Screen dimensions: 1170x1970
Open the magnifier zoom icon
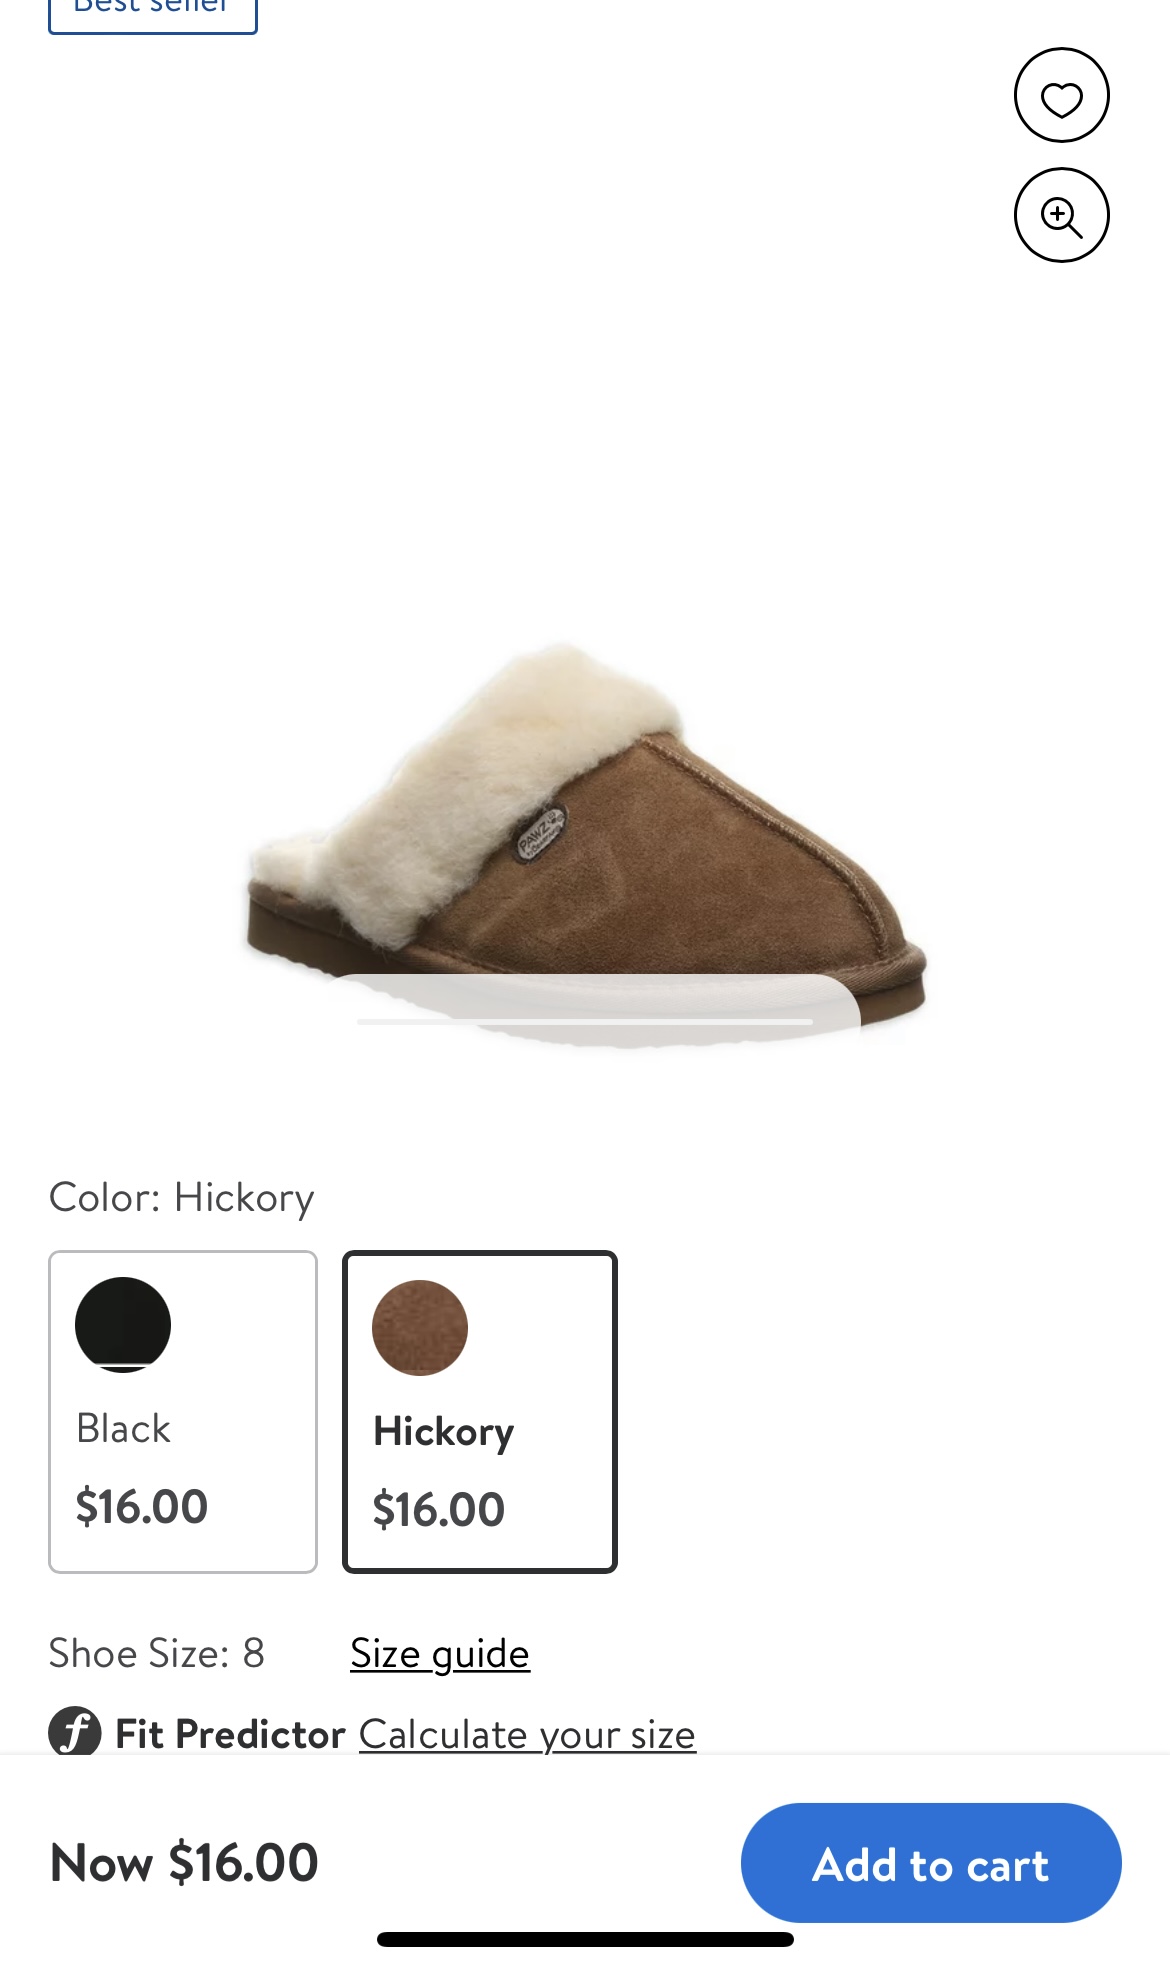[1061, 215]
